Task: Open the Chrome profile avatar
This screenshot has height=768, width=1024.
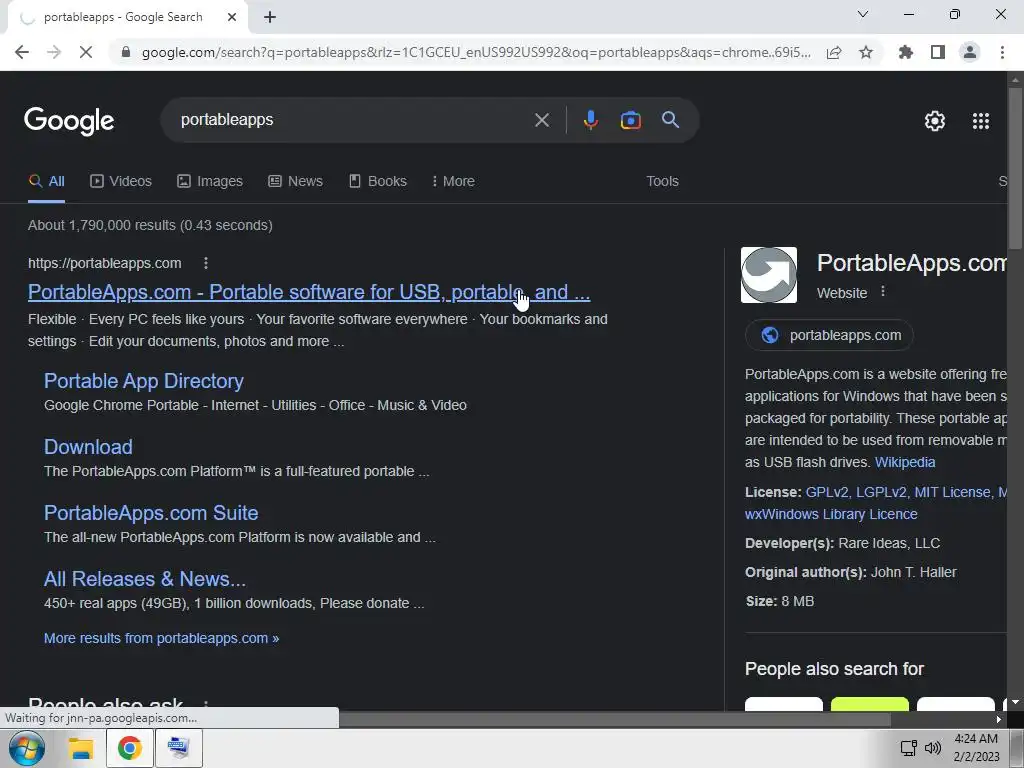Action: 970,52
